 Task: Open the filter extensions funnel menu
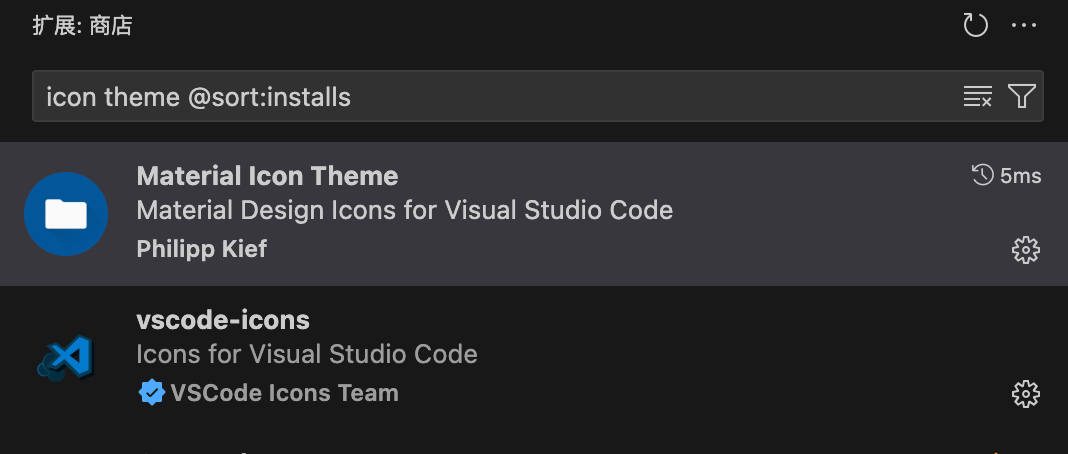click(1021, 96)
